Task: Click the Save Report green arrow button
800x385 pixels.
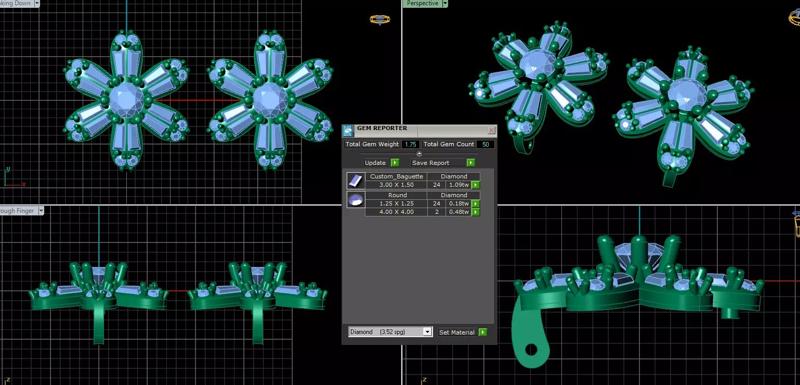Action: click(x=470, y=163)
